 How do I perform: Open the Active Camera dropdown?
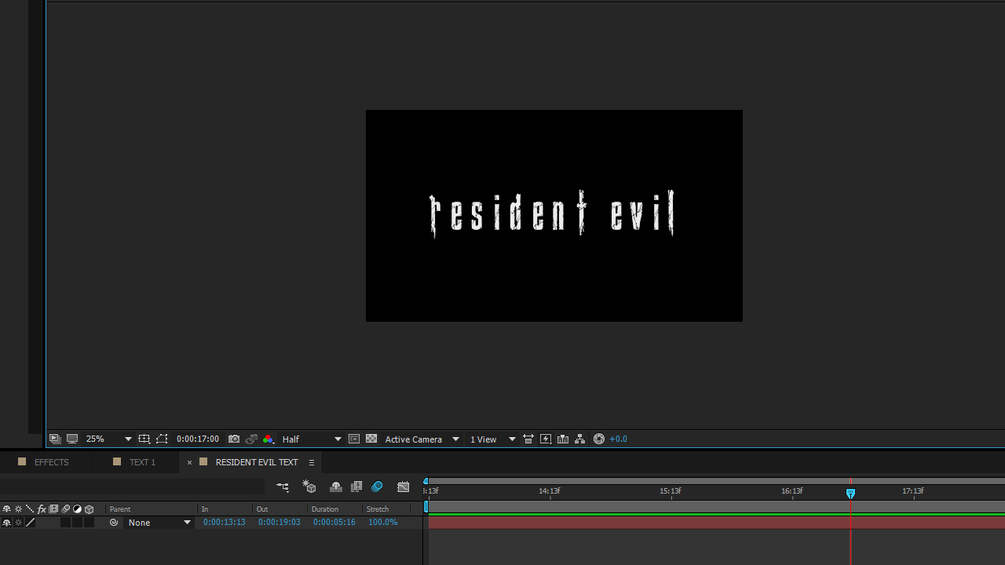tap(422, 439)
